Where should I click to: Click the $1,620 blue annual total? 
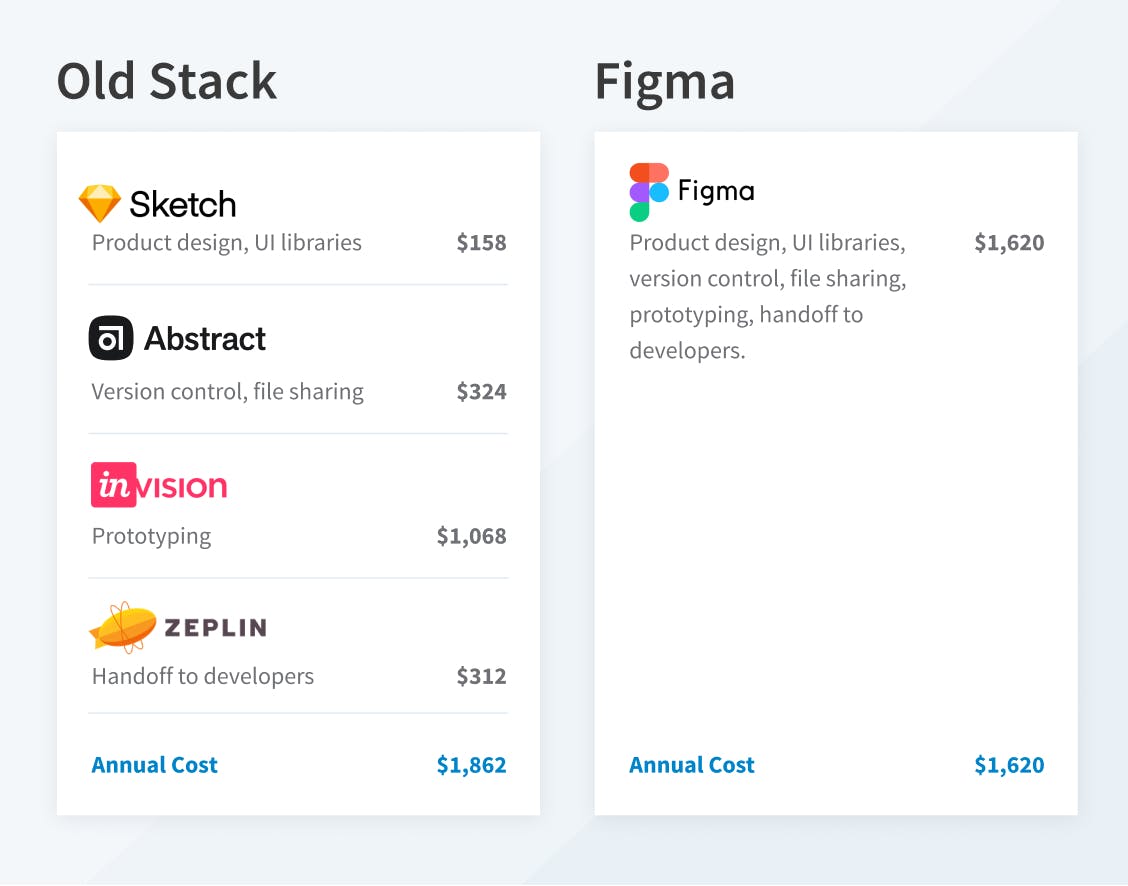[x=1009, y=765]
